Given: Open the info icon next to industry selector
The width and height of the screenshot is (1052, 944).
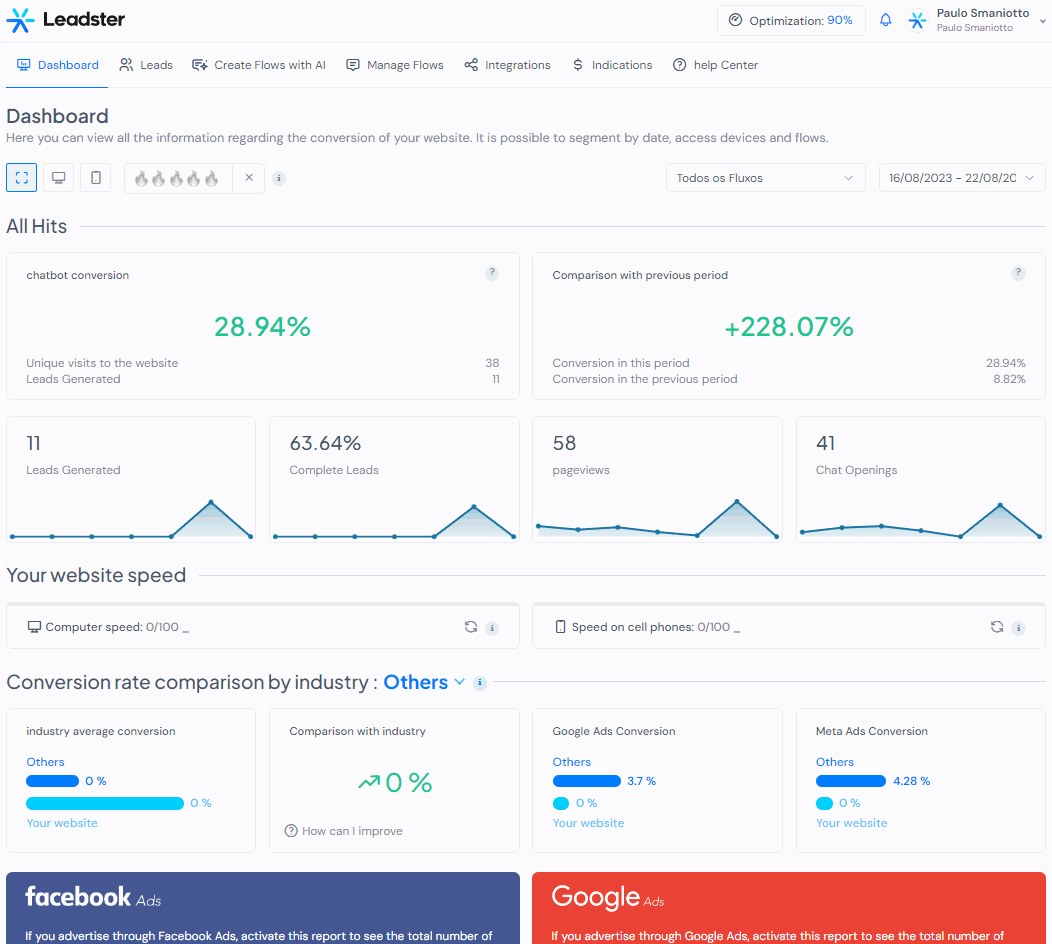Looking at the screenshot, I should pos(480,683).
